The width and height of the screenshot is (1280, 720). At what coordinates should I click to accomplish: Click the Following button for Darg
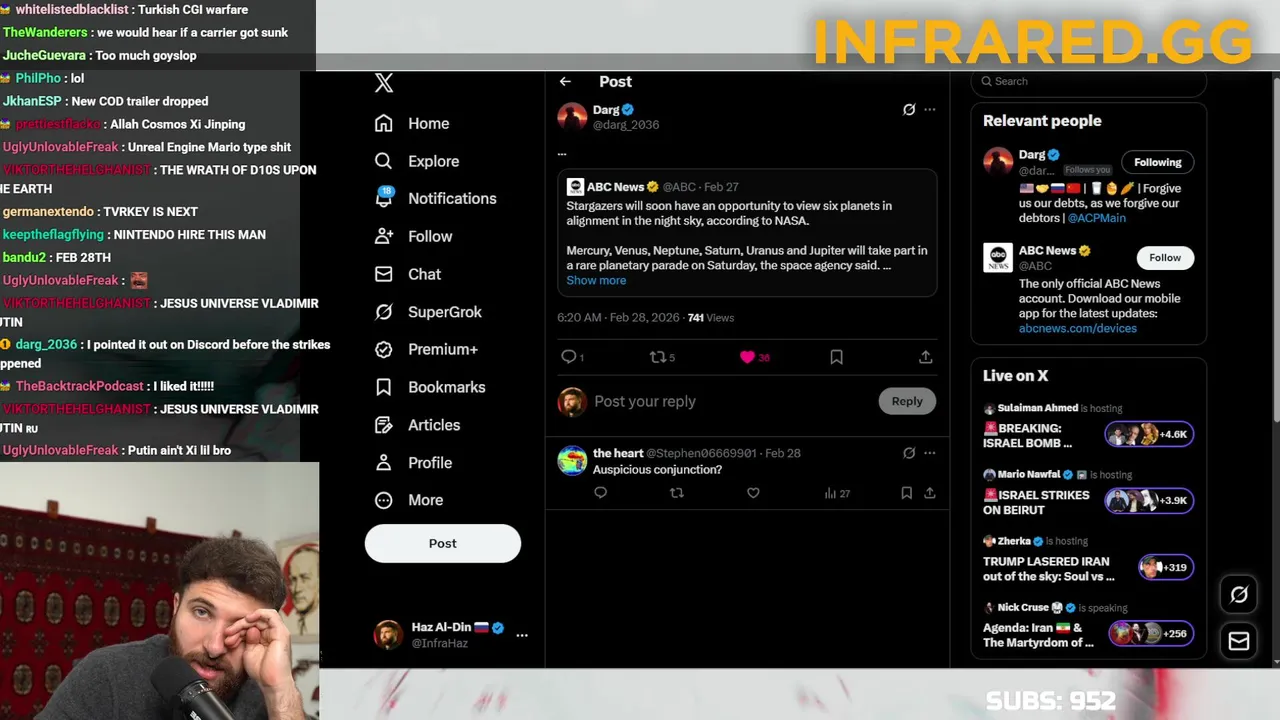point(1157,162)
